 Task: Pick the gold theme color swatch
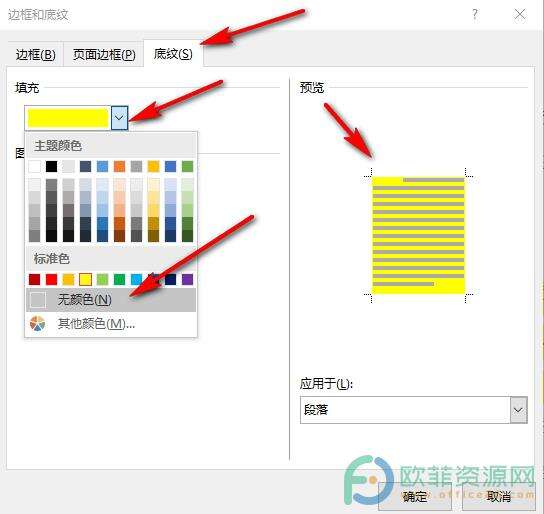click(153, 166)
